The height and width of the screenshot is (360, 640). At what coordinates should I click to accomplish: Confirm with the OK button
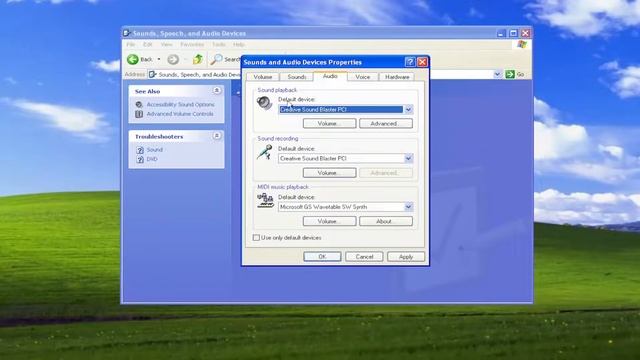pyautogui.click(x=322, y=257)
